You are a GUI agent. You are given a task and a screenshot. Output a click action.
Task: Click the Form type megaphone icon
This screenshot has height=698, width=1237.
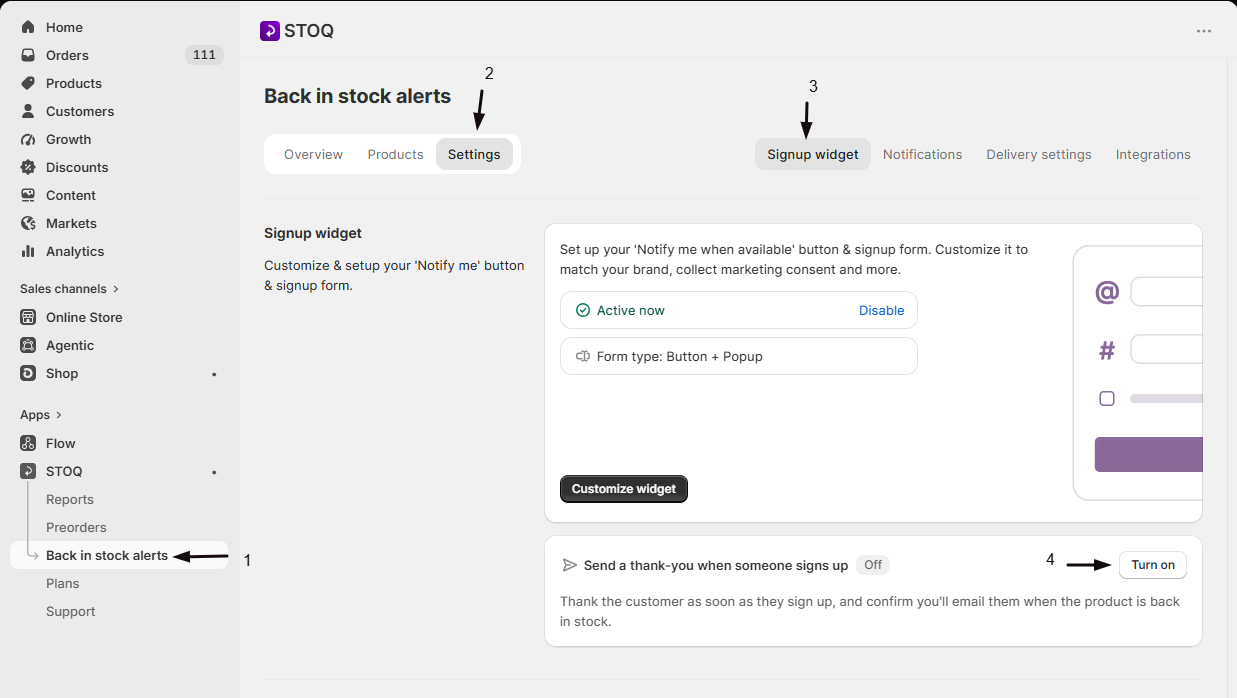click(583, 356)
